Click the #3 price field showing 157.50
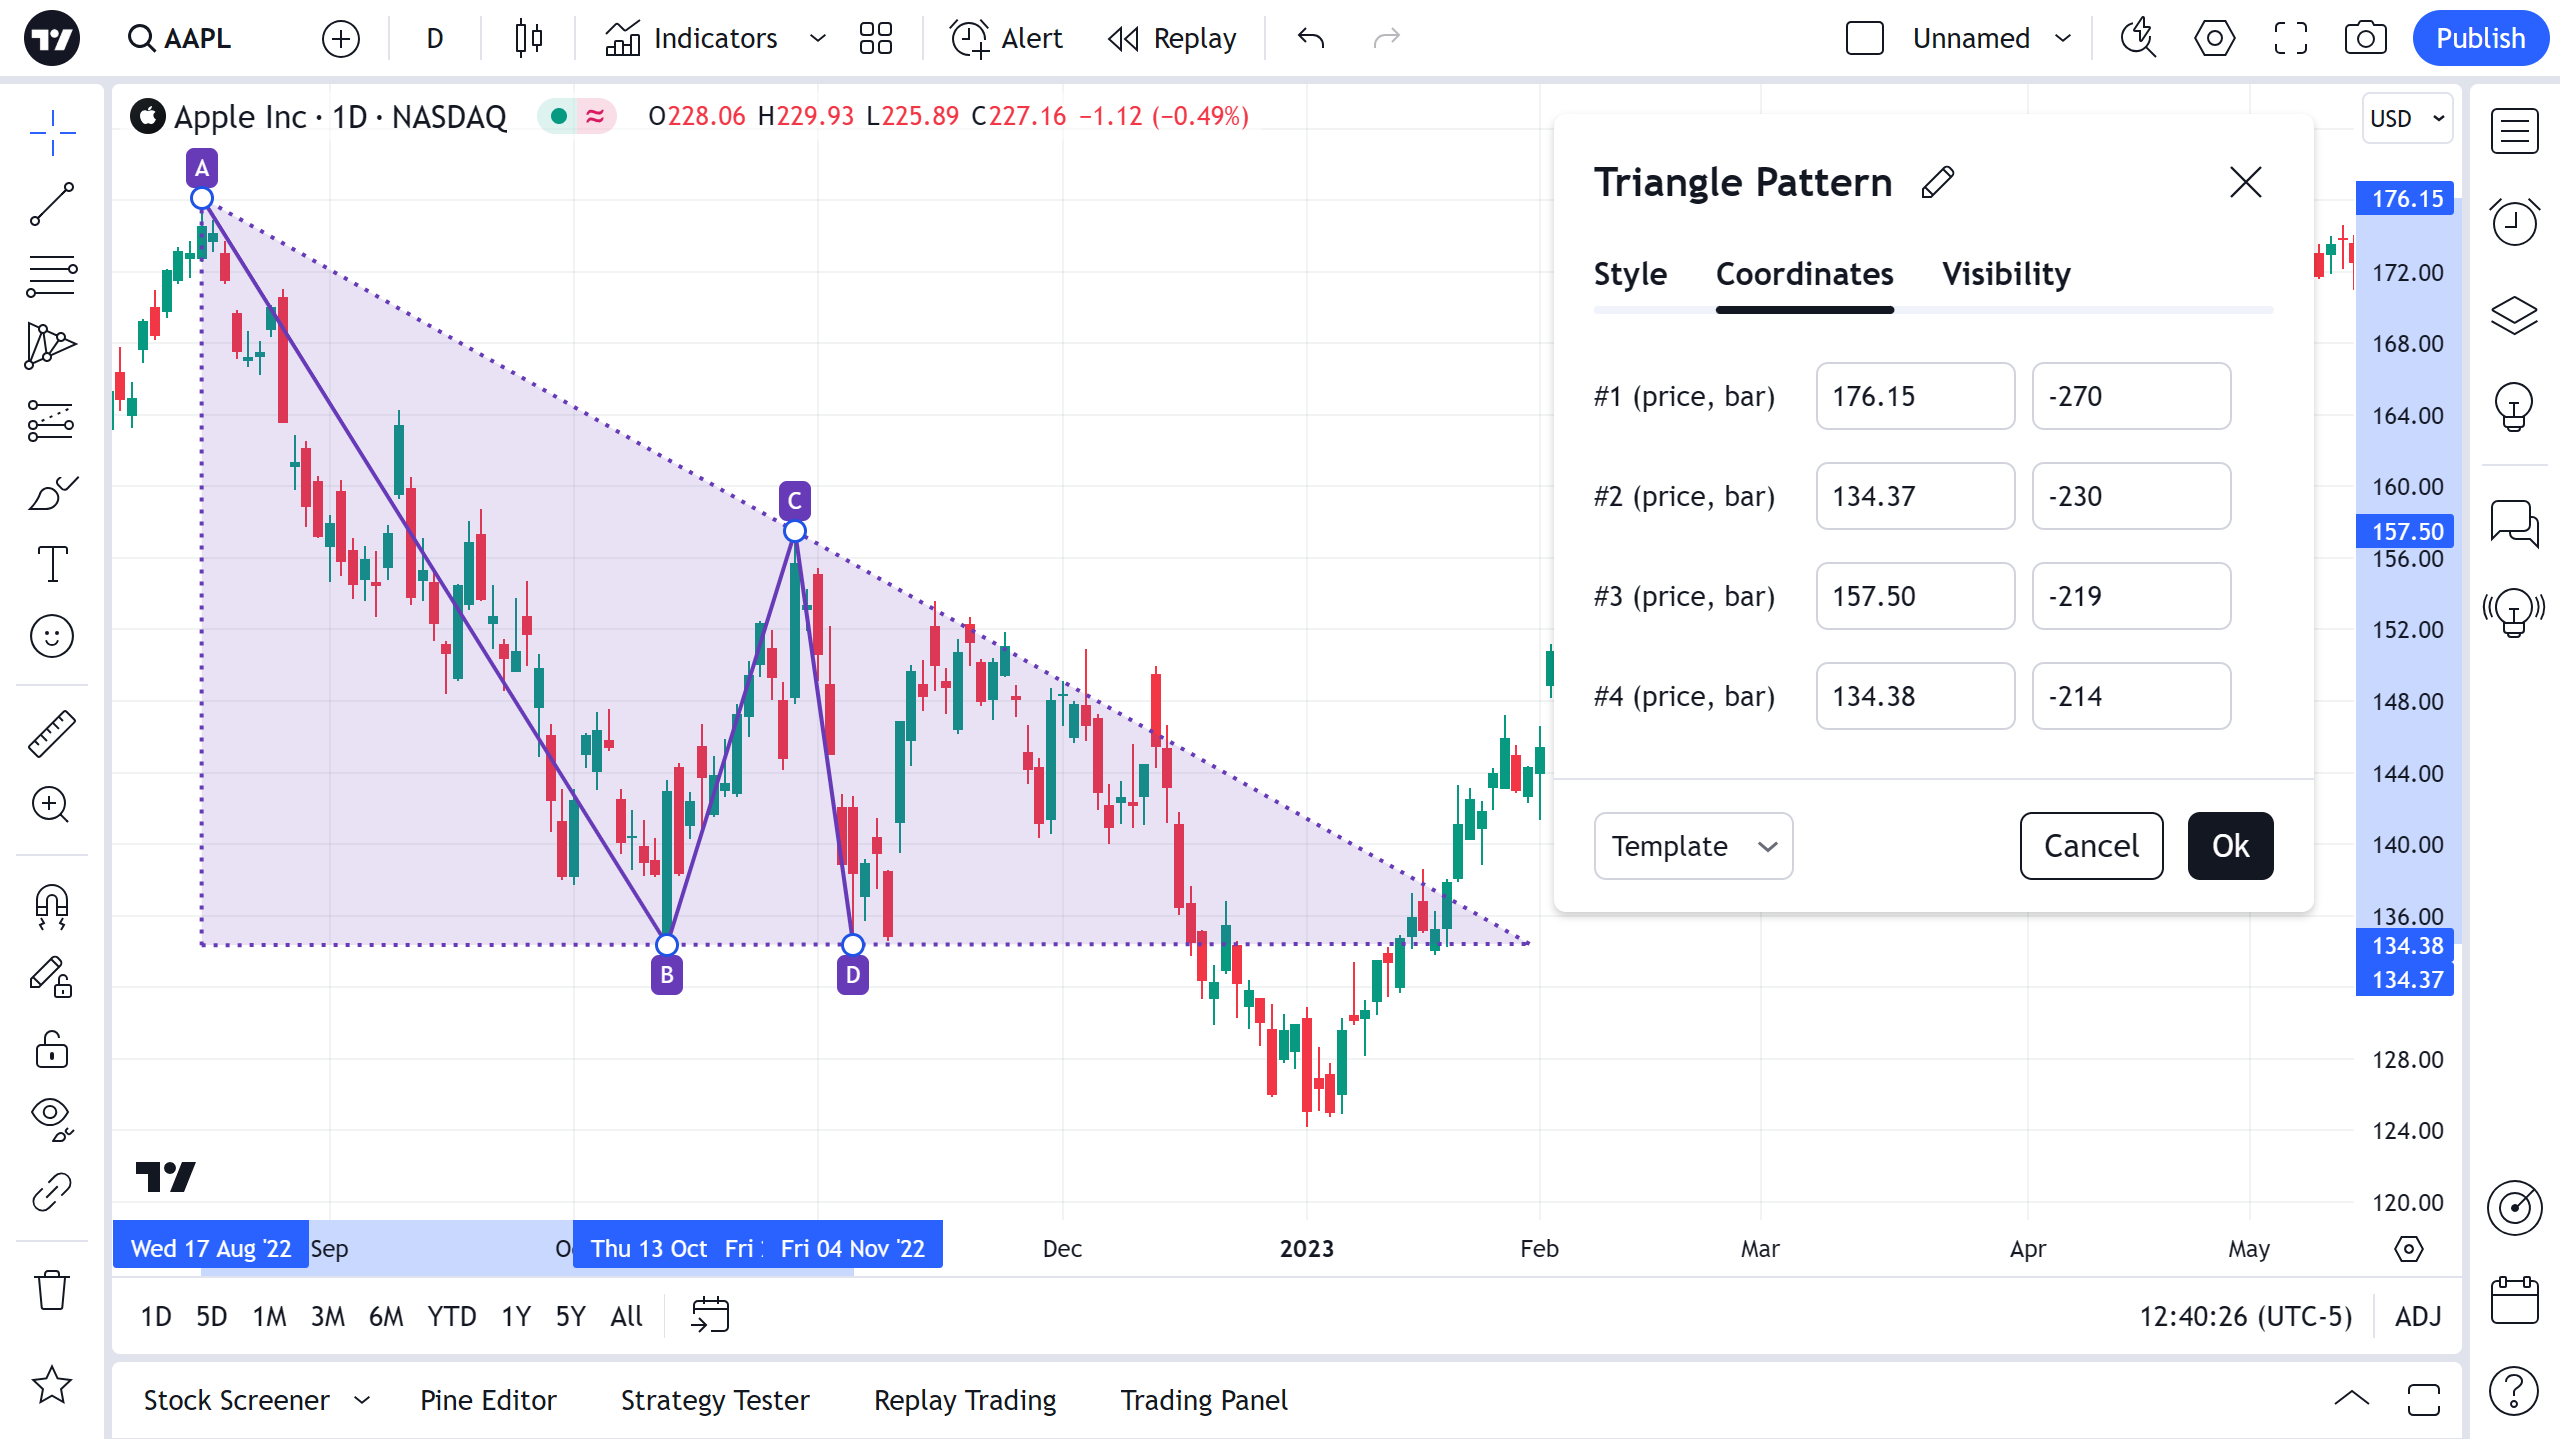The height and width of the screenshot is (1440, 2560). (1914, 596)
